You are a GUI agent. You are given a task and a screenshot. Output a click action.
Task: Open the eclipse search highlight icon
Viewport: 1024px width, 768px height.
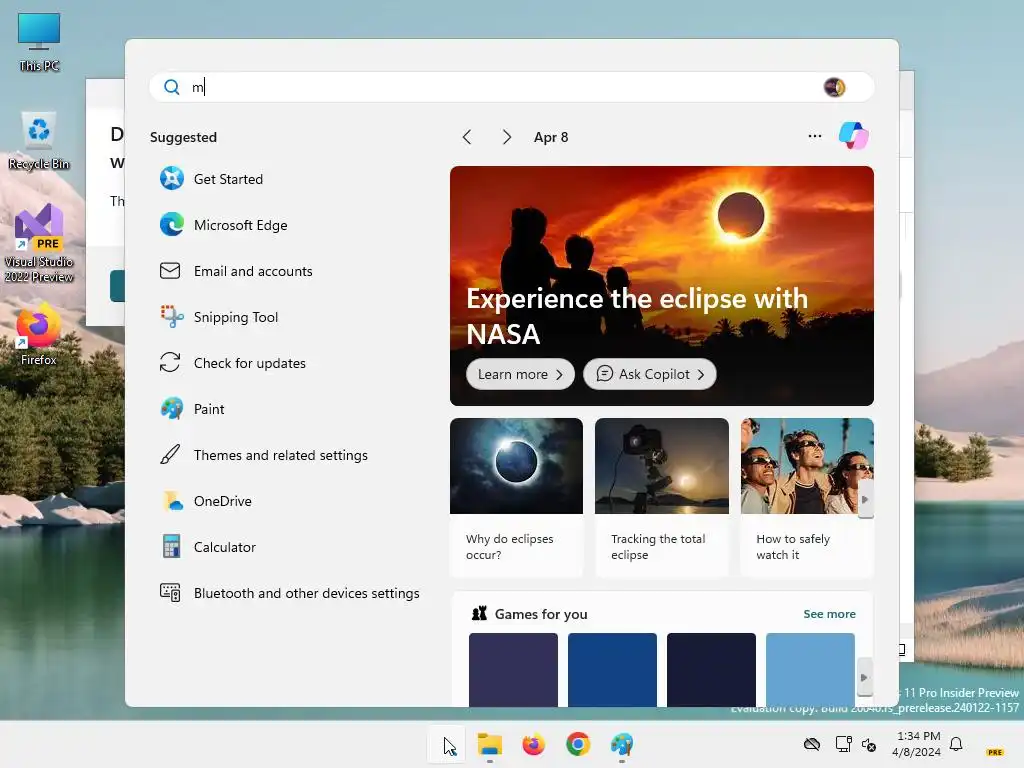tap(835, 87)
